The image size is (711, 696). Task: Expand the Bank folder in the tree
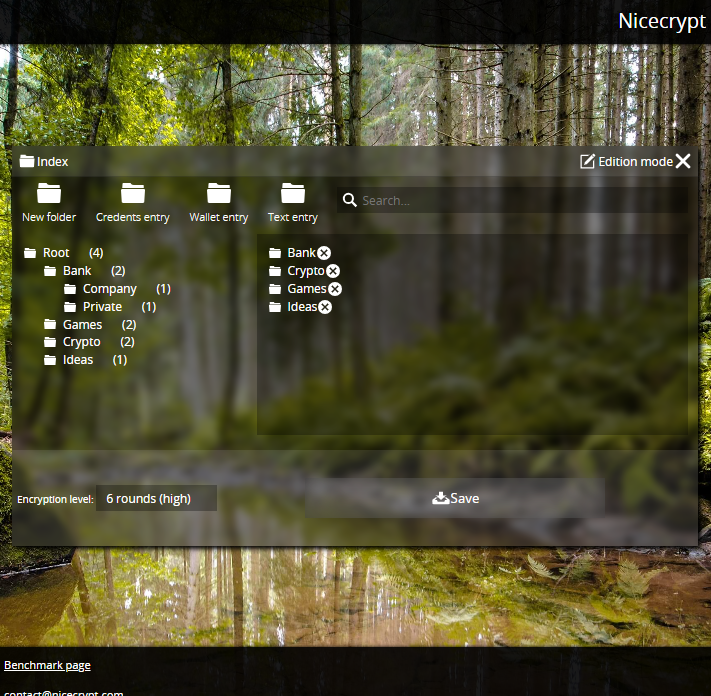(76, 271)
